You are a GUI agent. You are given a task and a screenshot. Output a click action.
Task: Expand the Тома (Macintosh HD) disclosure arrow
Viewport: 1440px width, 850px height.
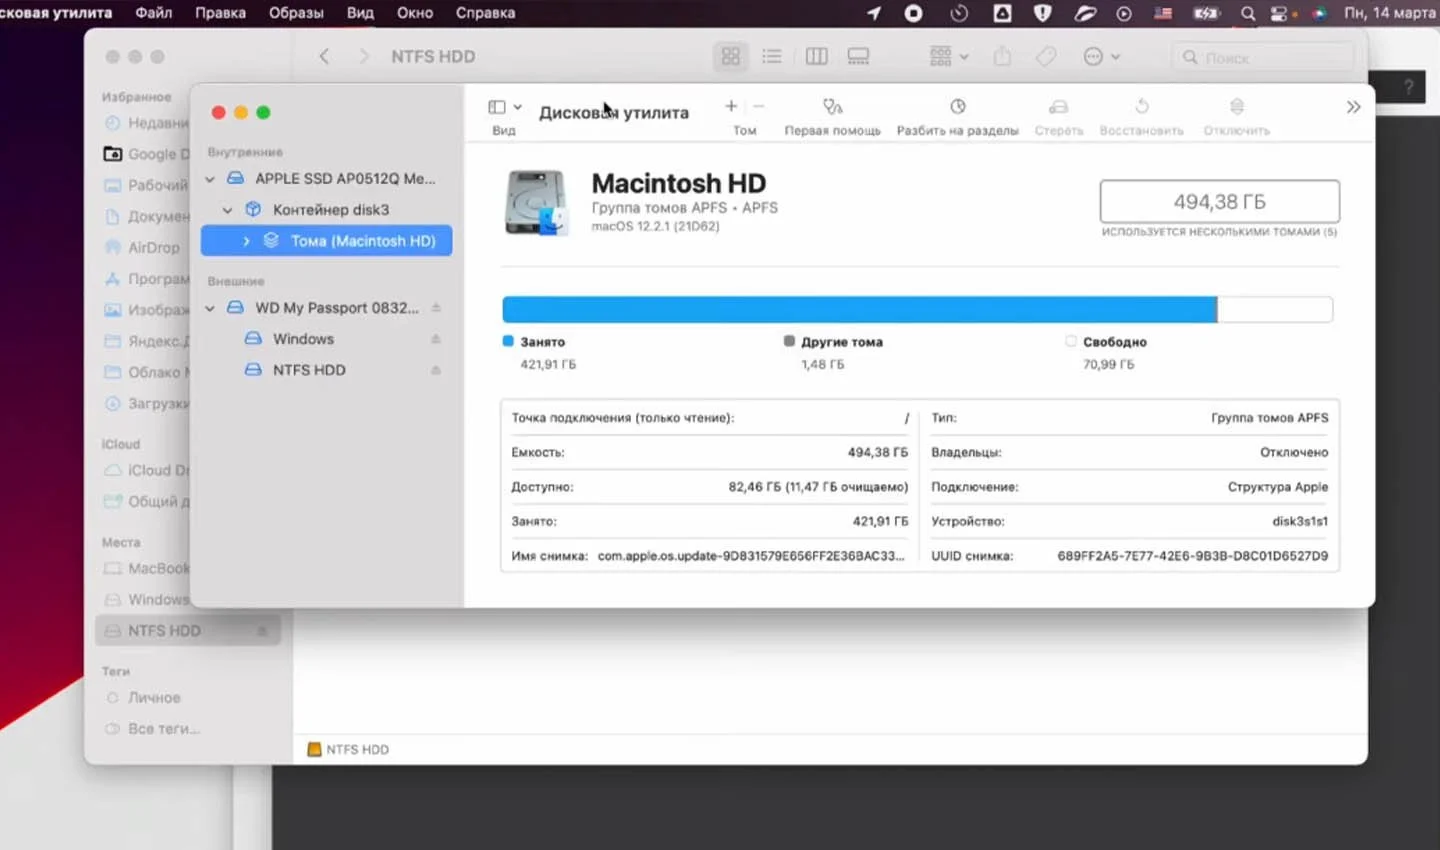tap(246, 241)
